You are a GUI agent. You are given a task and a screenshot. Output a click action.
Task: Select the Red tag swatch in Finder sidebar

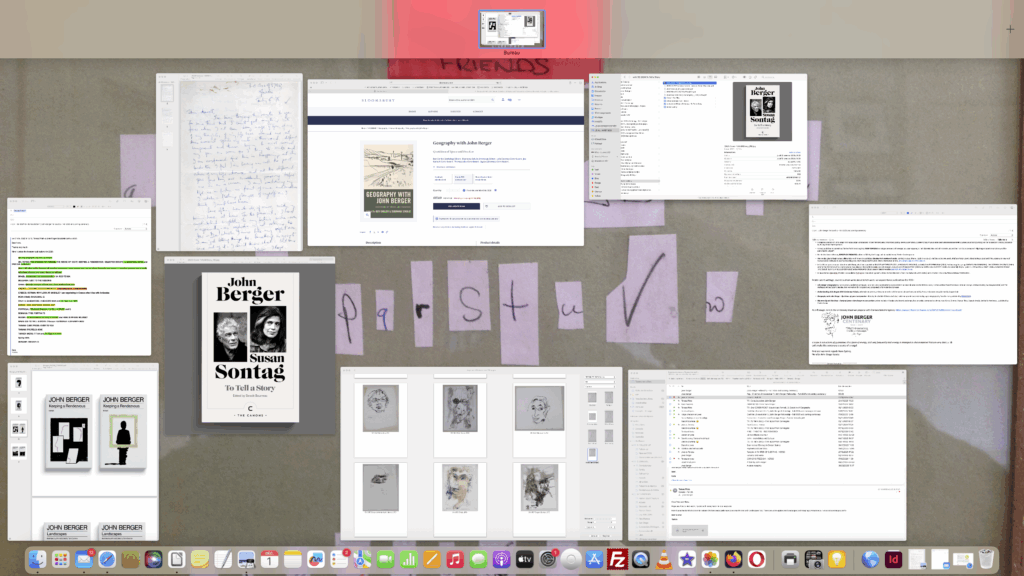593,187
